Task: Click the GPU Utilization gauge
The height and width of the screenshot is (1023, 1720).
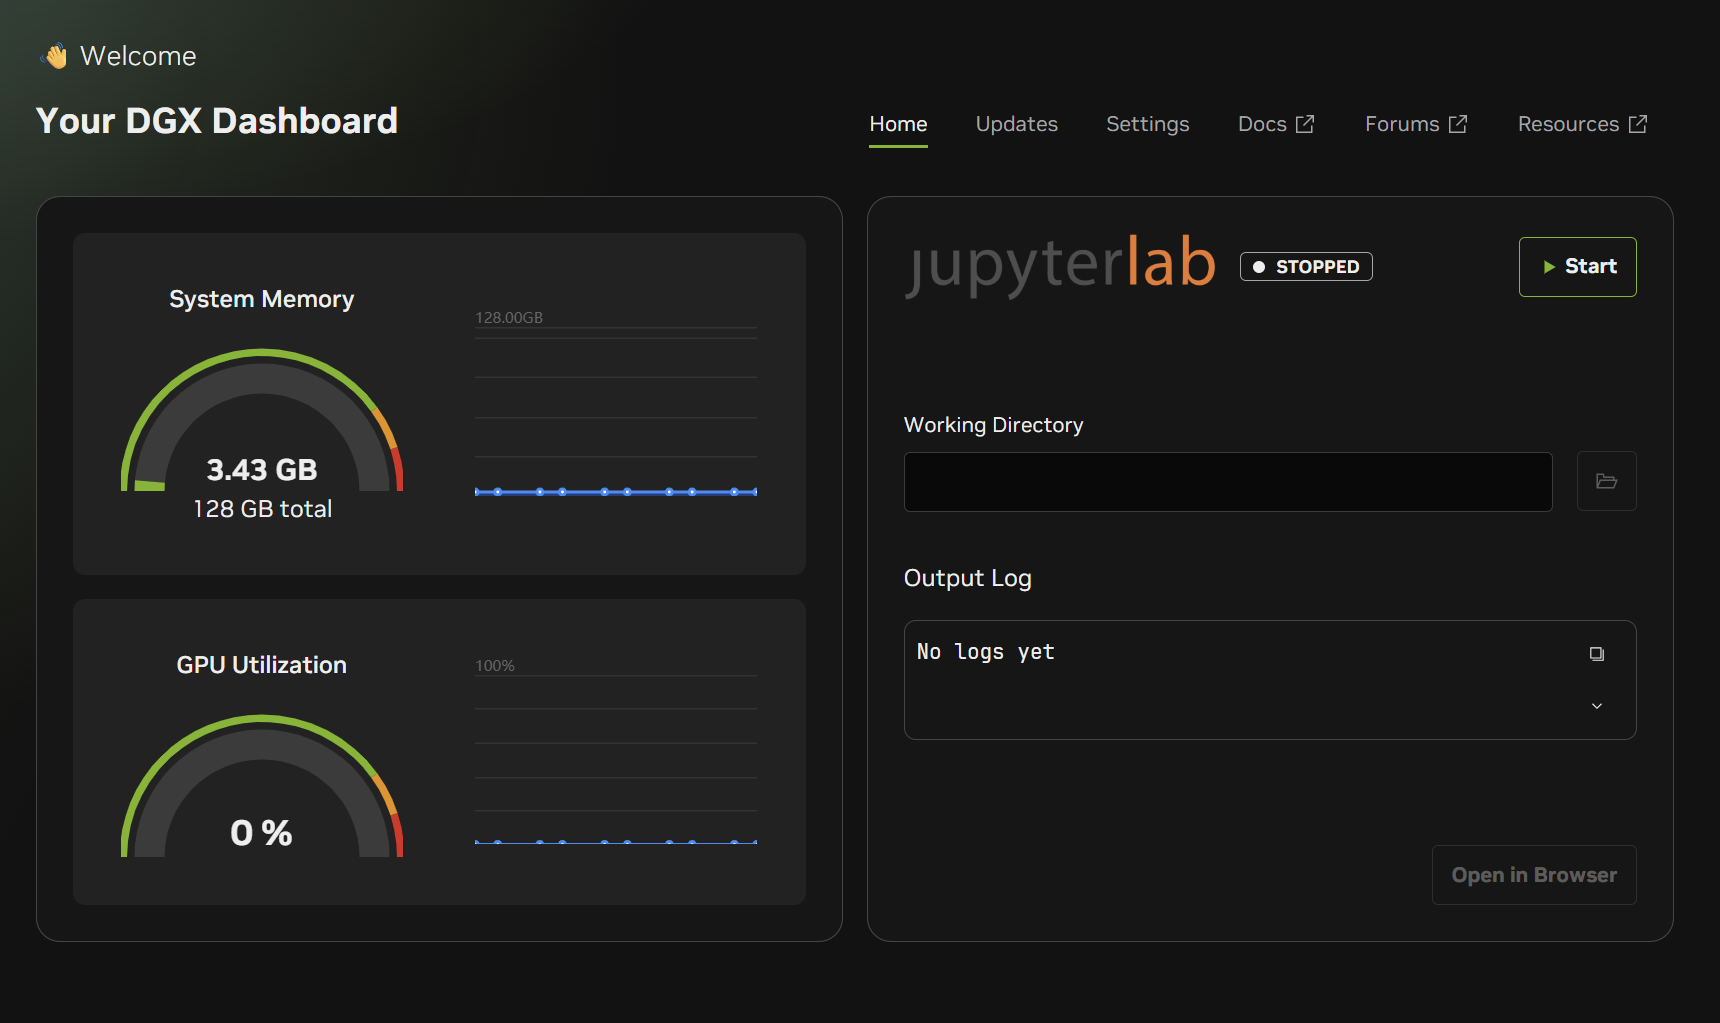Action: pyautogui.click(x=262, y=786)
